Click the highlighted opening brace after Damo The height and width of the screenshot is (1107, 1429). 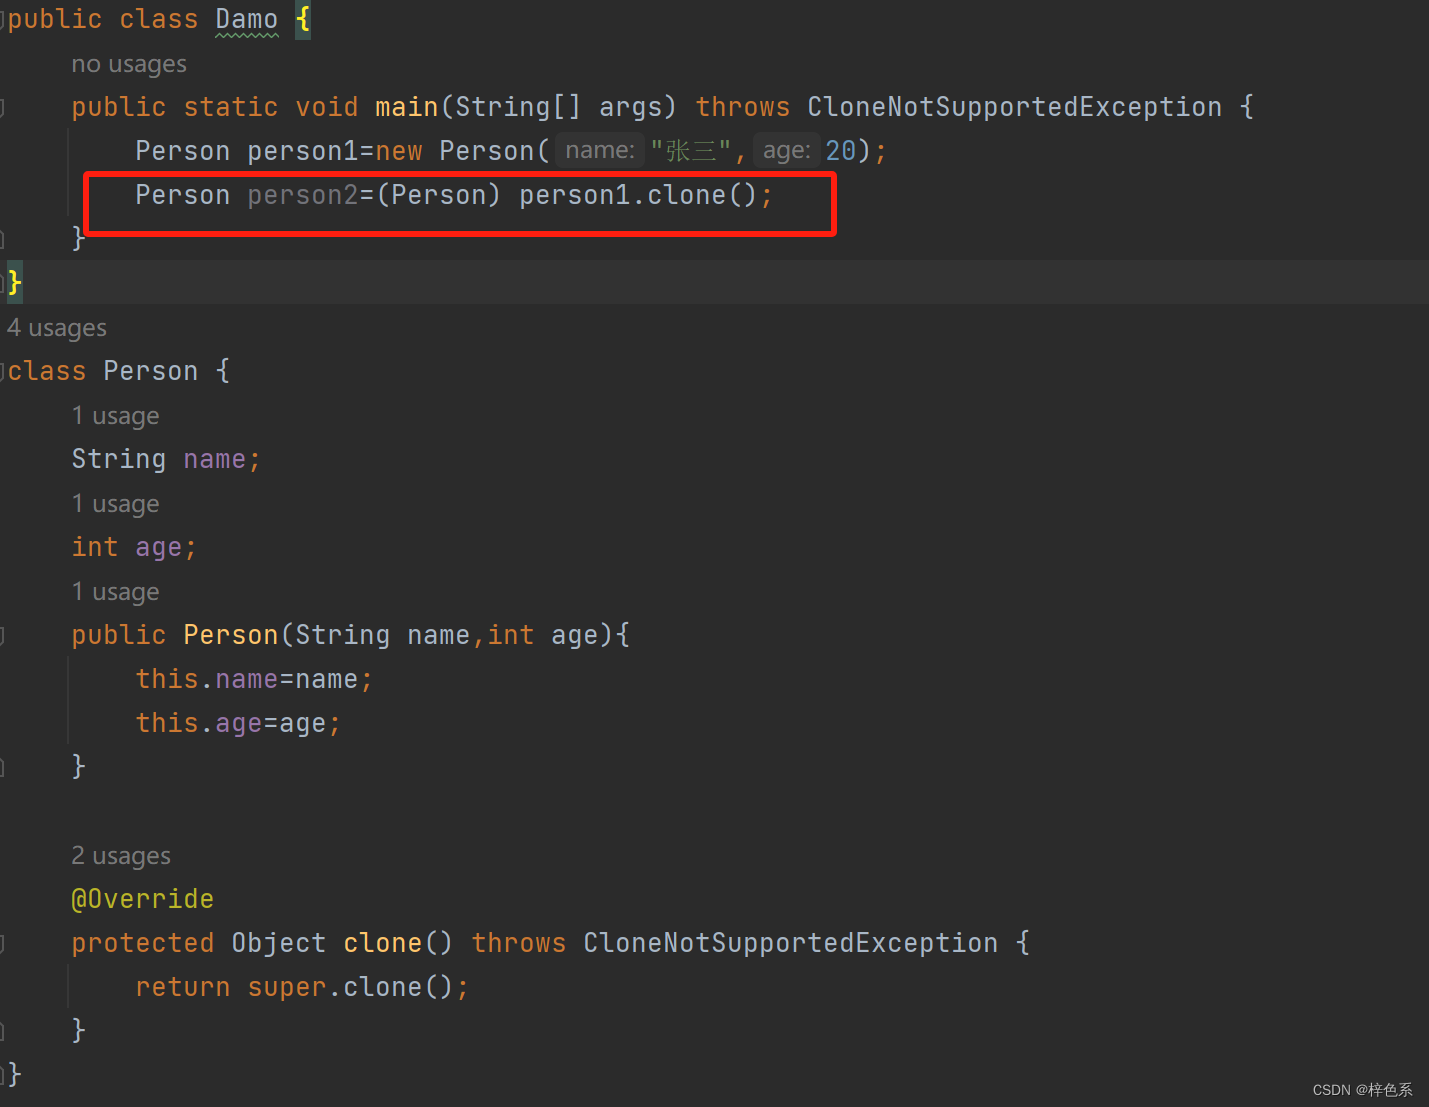pyautogui.click(x=303, y=20)
